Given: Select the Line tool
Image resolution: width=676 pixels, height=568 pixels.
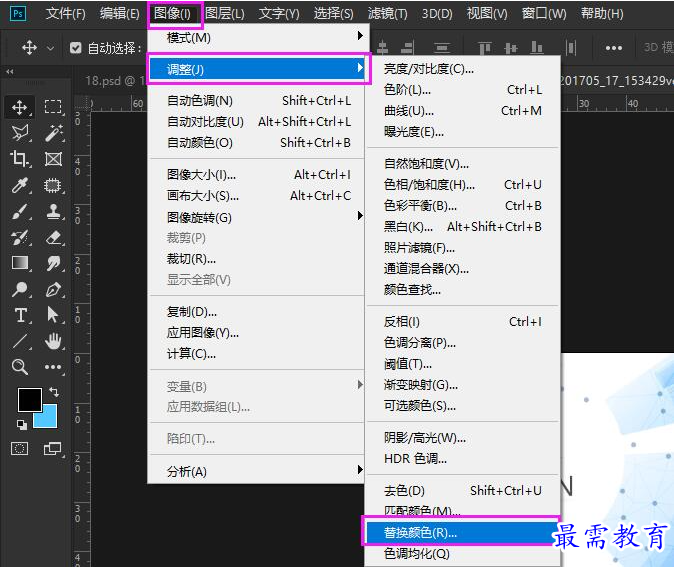Looking at the screenshot, I should [19, 341].
